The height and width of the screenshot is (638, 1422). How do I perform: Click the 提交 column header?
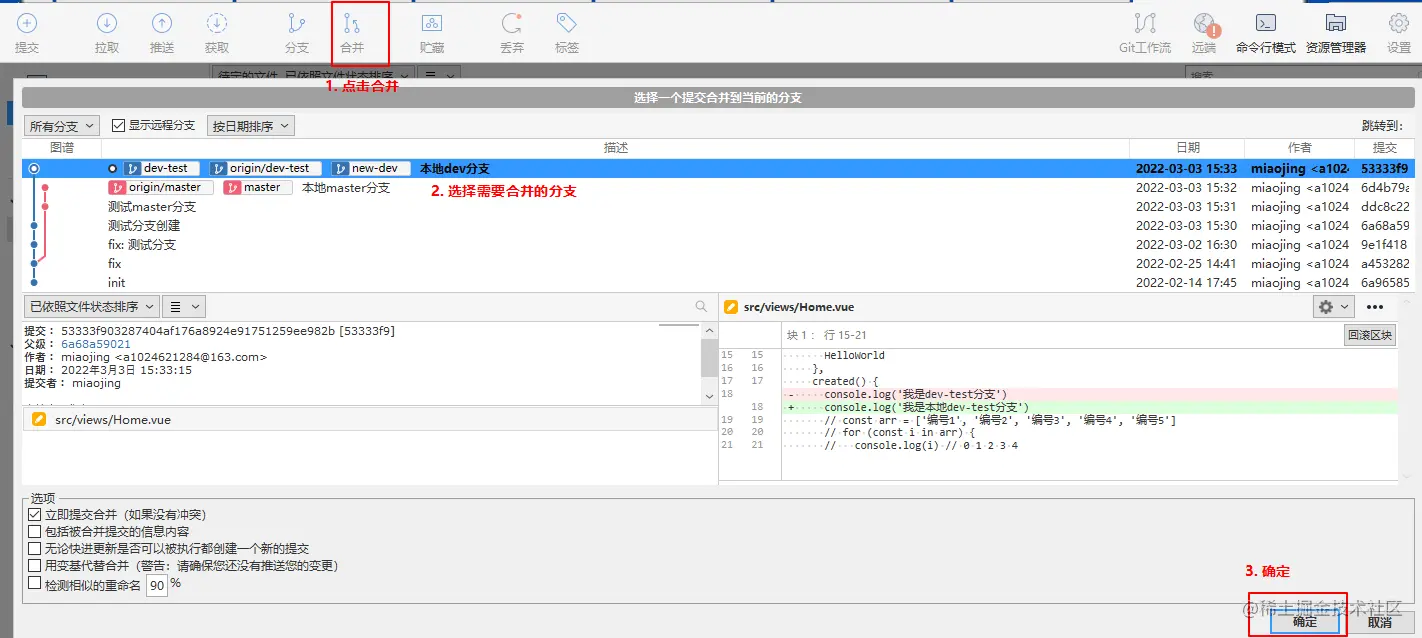(x=1385, y=148)
